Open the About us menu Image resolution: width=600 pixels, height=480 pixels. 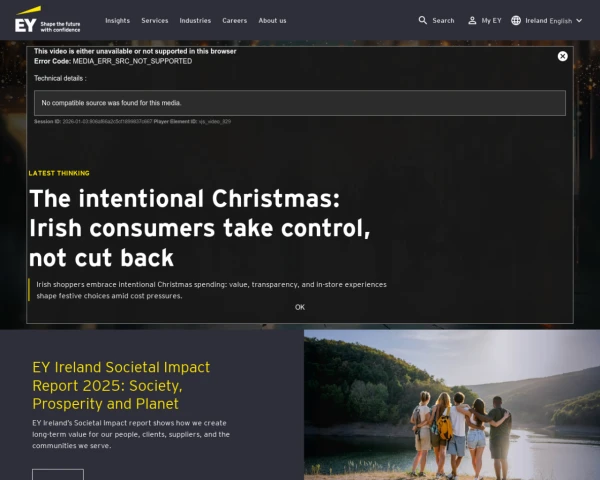(272, 21)
